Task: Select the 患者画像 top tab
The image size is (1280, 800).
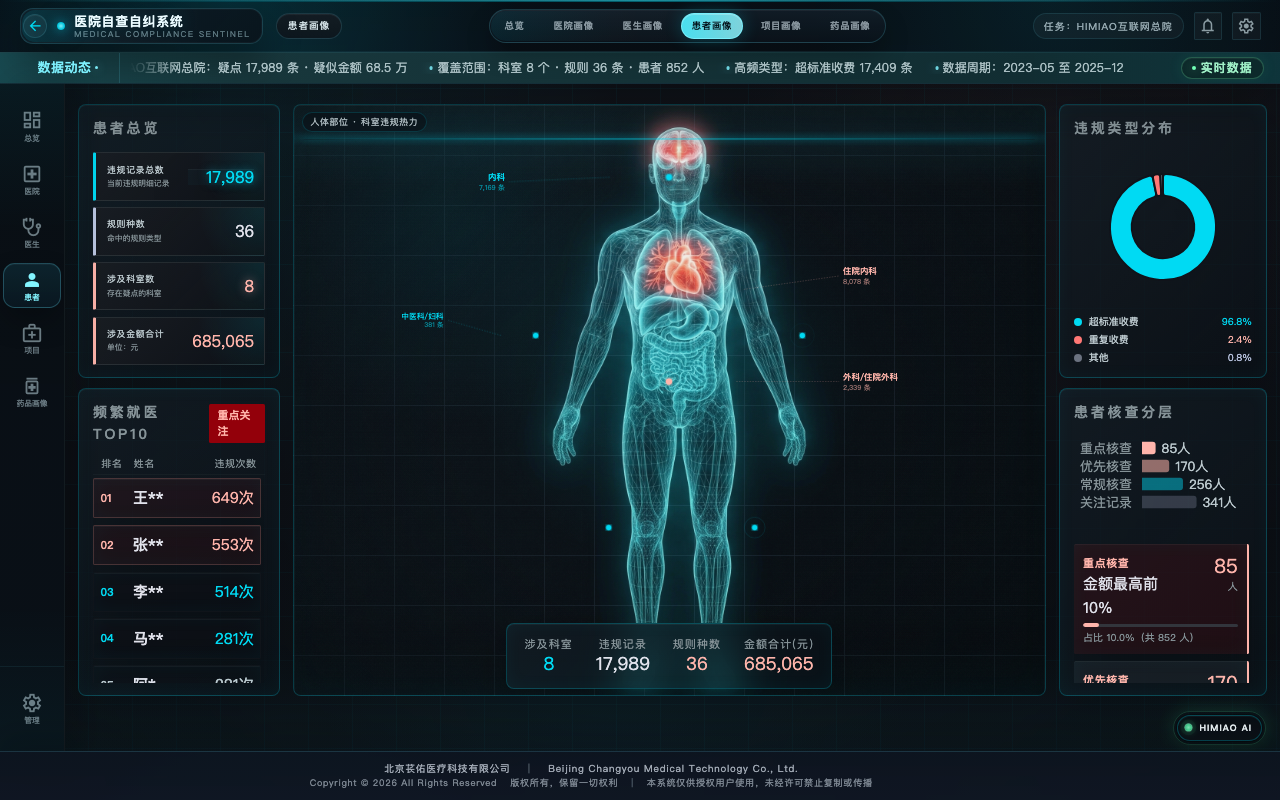Action: (x=712, y=26)
